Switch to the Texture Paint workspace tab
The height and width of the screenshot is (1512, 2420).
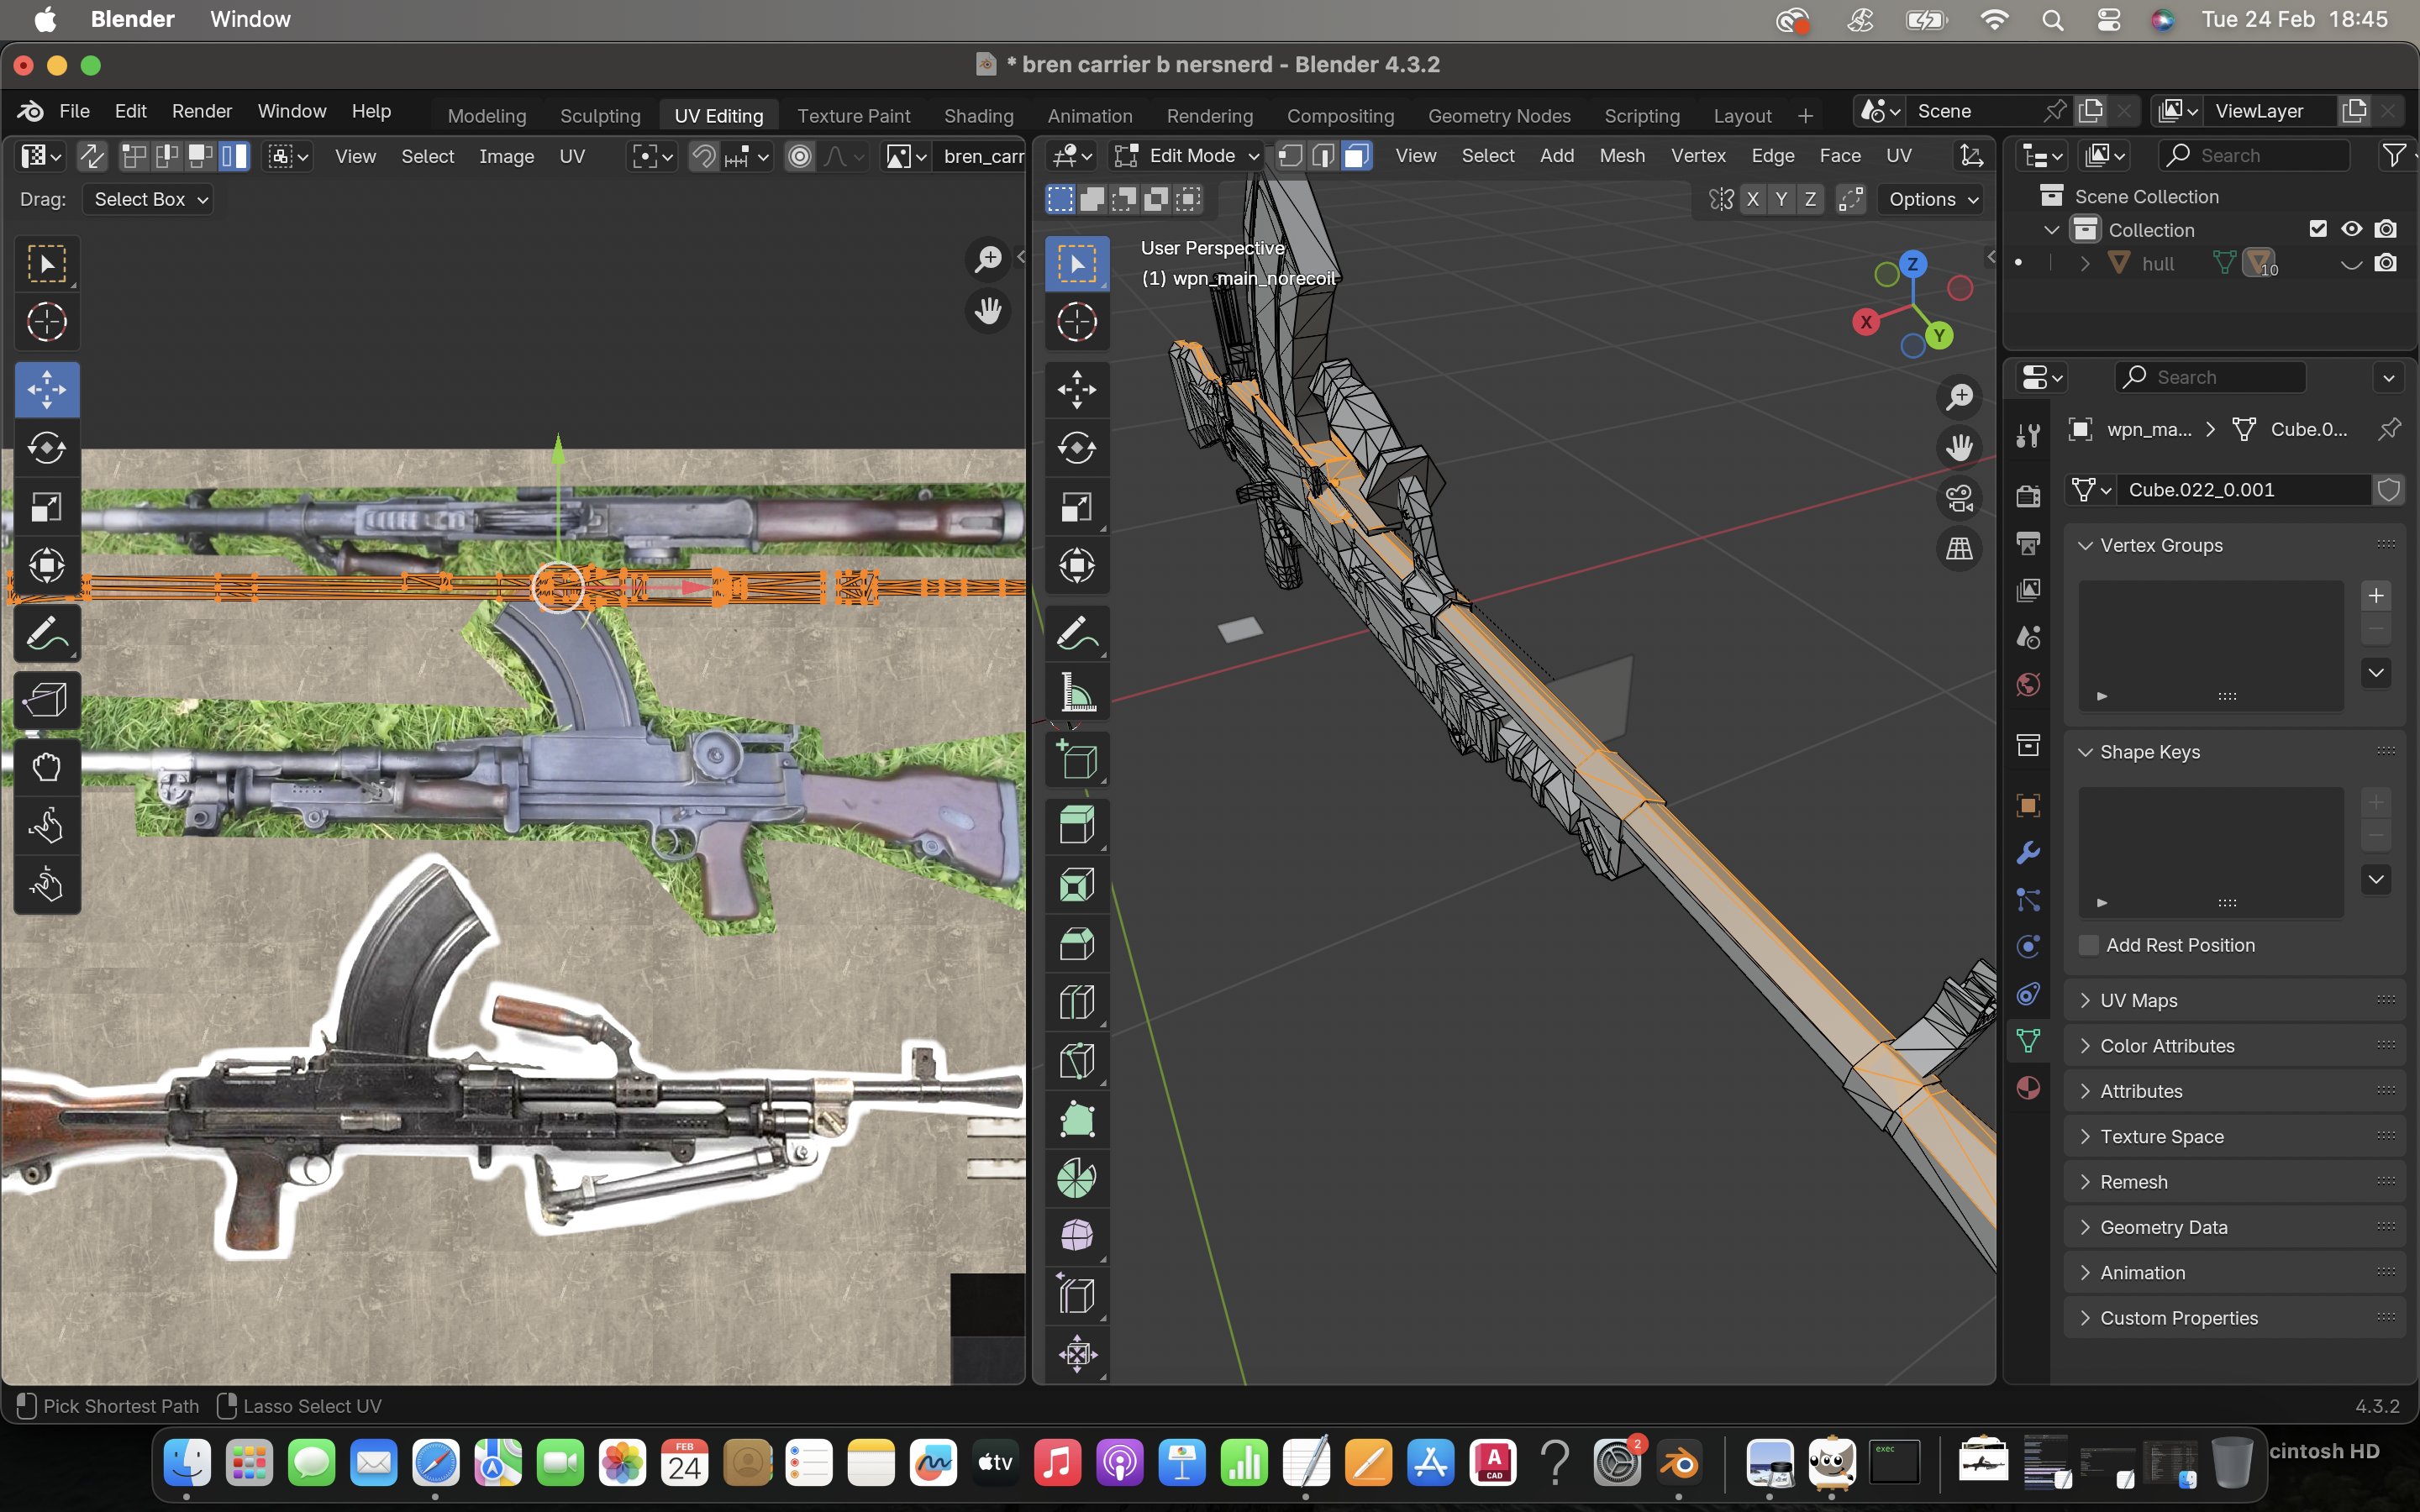853,116
